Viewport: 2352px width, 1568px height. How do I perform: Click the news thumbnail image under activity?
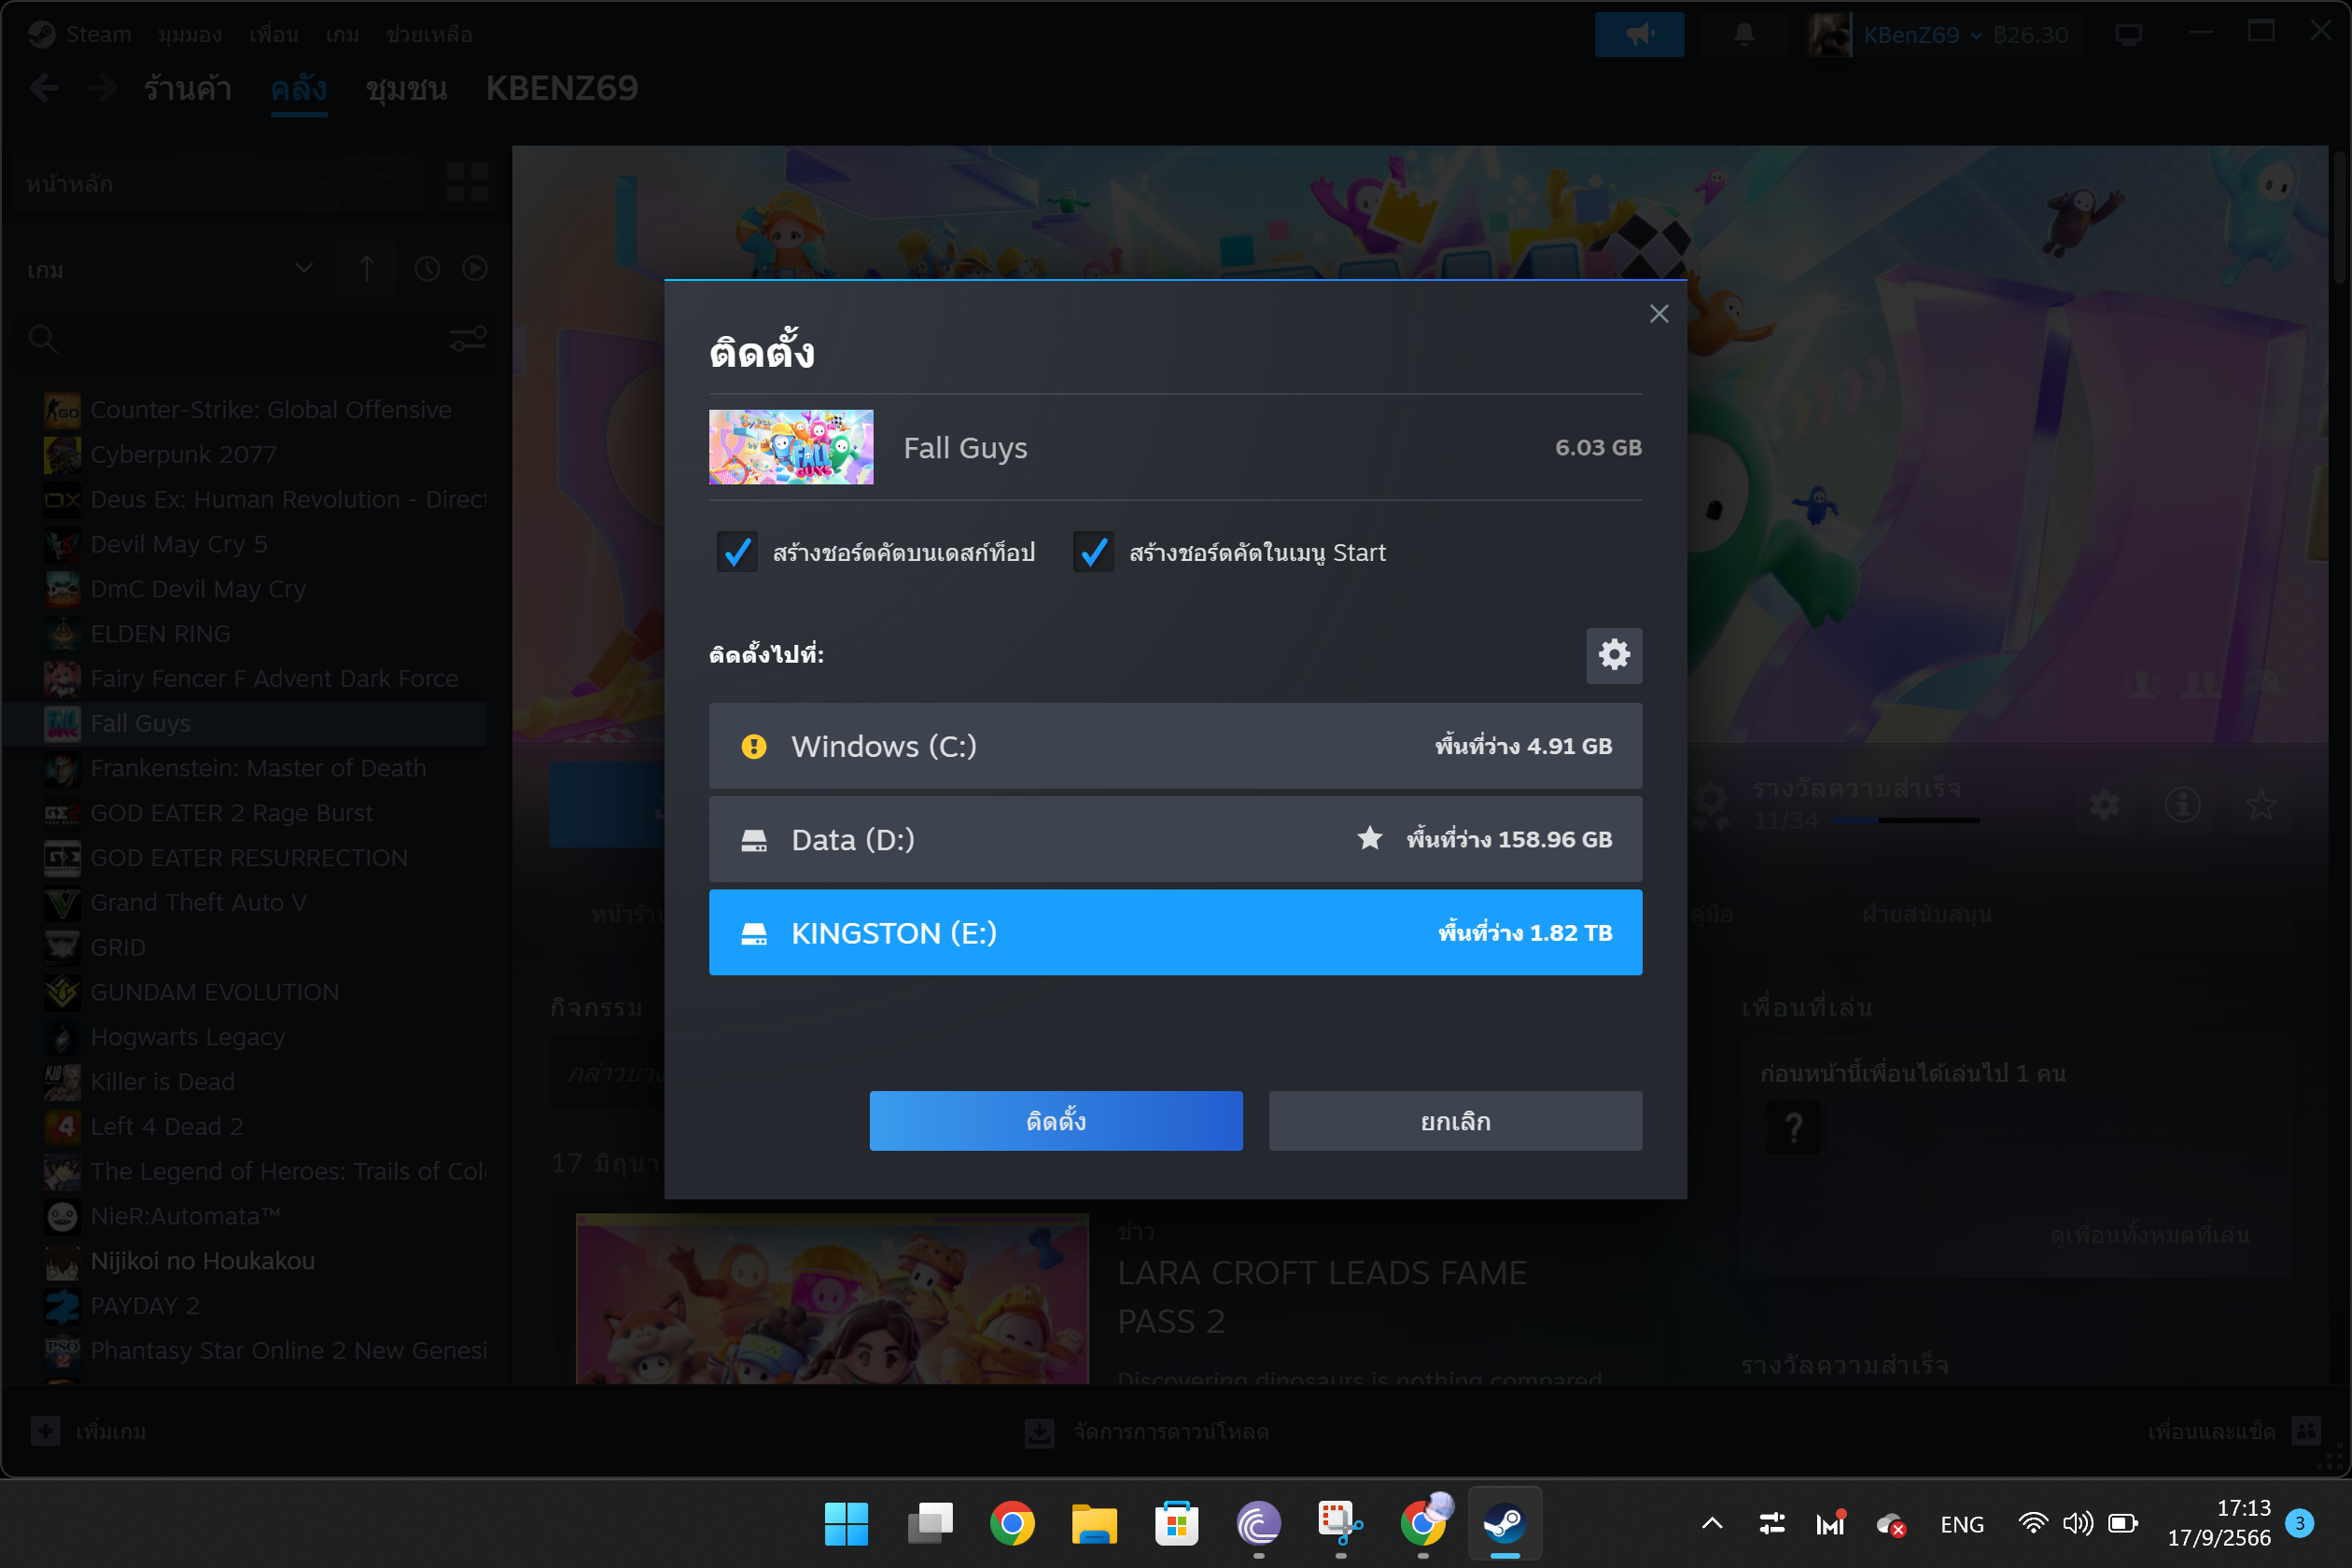(x=832, y=1298)
